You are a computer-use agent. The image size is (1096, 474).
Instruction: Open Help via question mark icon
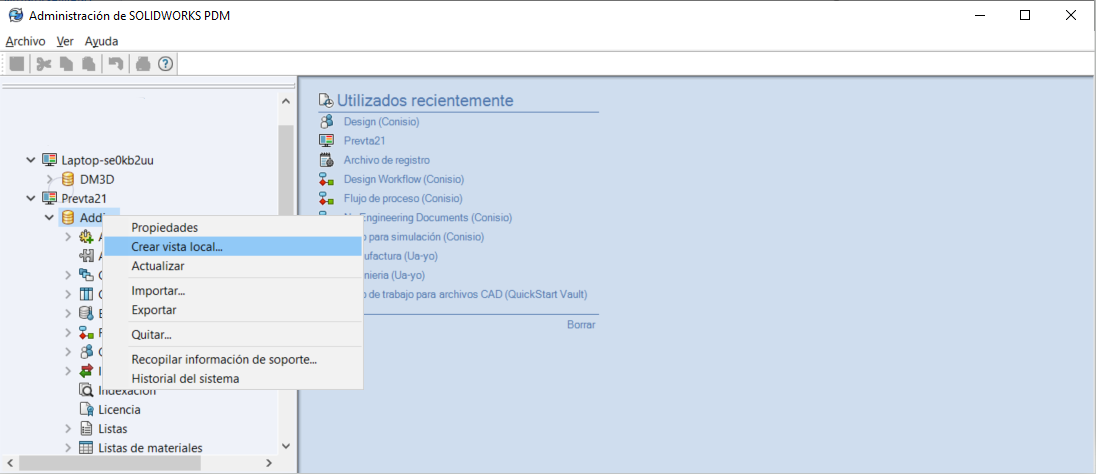[166, 64]
